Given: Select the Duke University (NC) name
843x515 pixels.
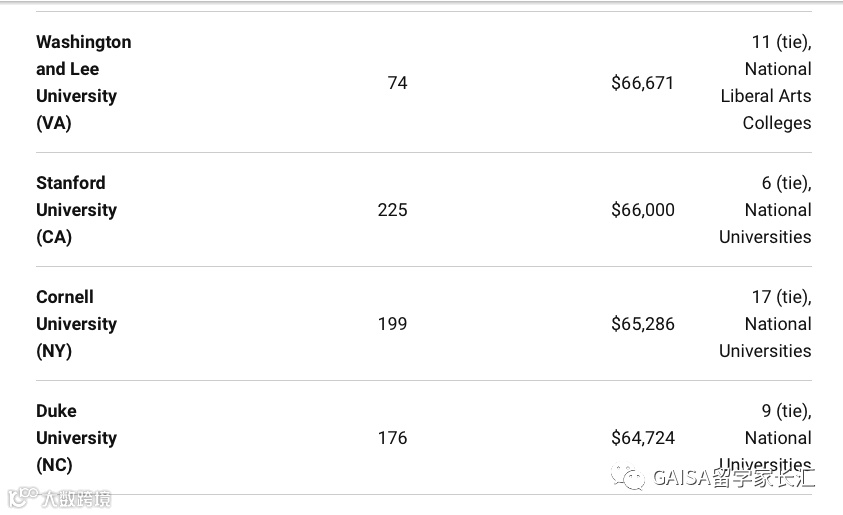Looking at the screenshot, I should (x=76, y=438).
